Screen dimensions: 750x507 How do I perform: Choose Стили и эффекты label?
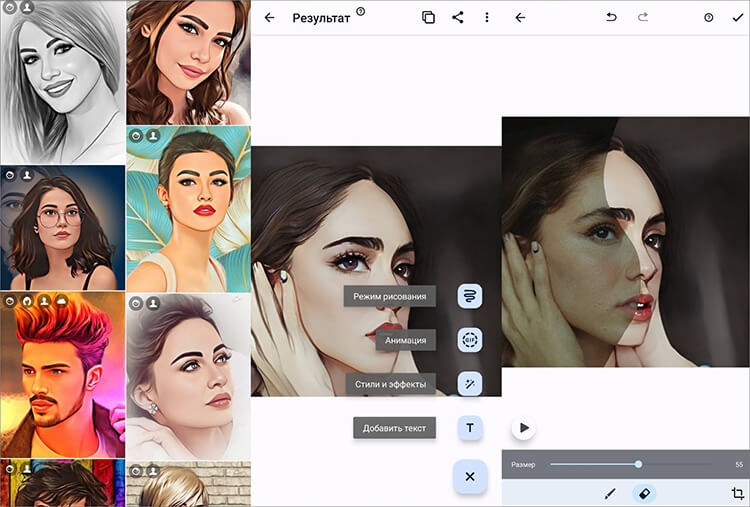tap(391, 384)
